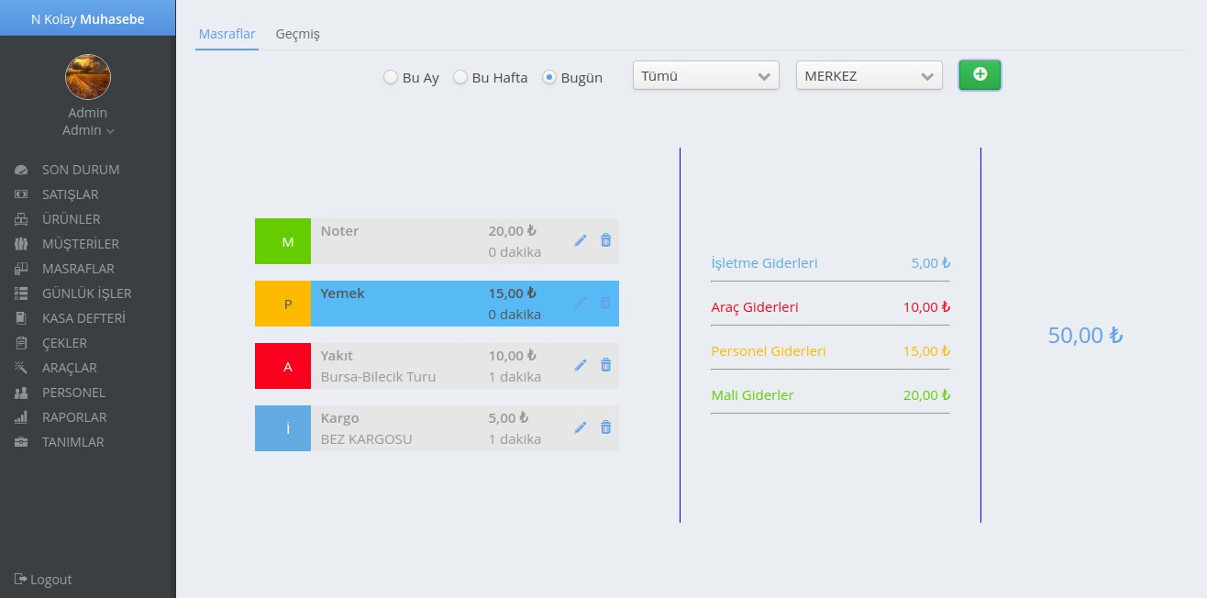Expand the Admin user menu chevron
Viewport: 1207px width, 598px height.
110,131
